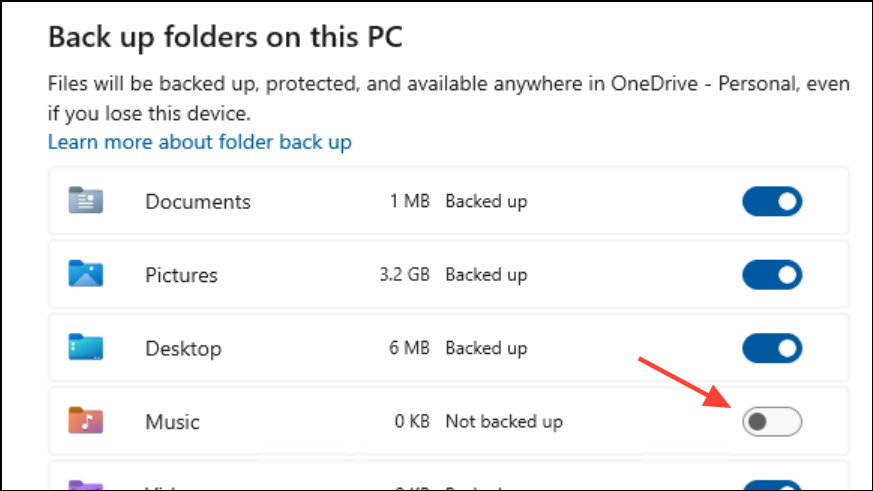Click the Backed up status for Documents

486,202
